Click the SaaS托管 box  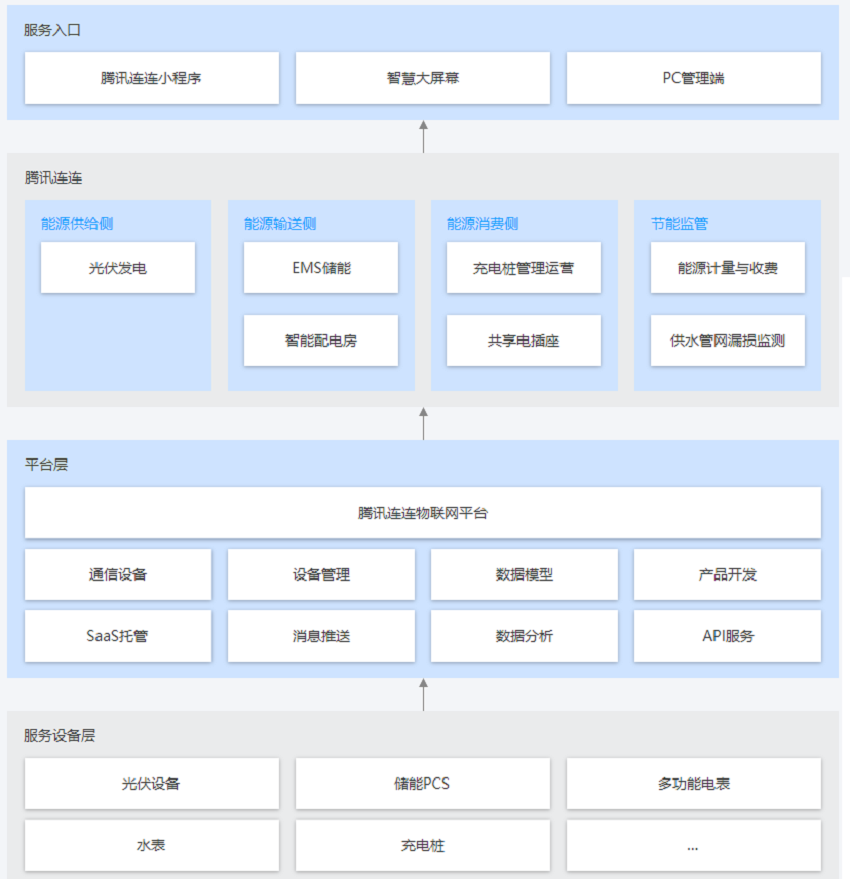tap(118, 636)
